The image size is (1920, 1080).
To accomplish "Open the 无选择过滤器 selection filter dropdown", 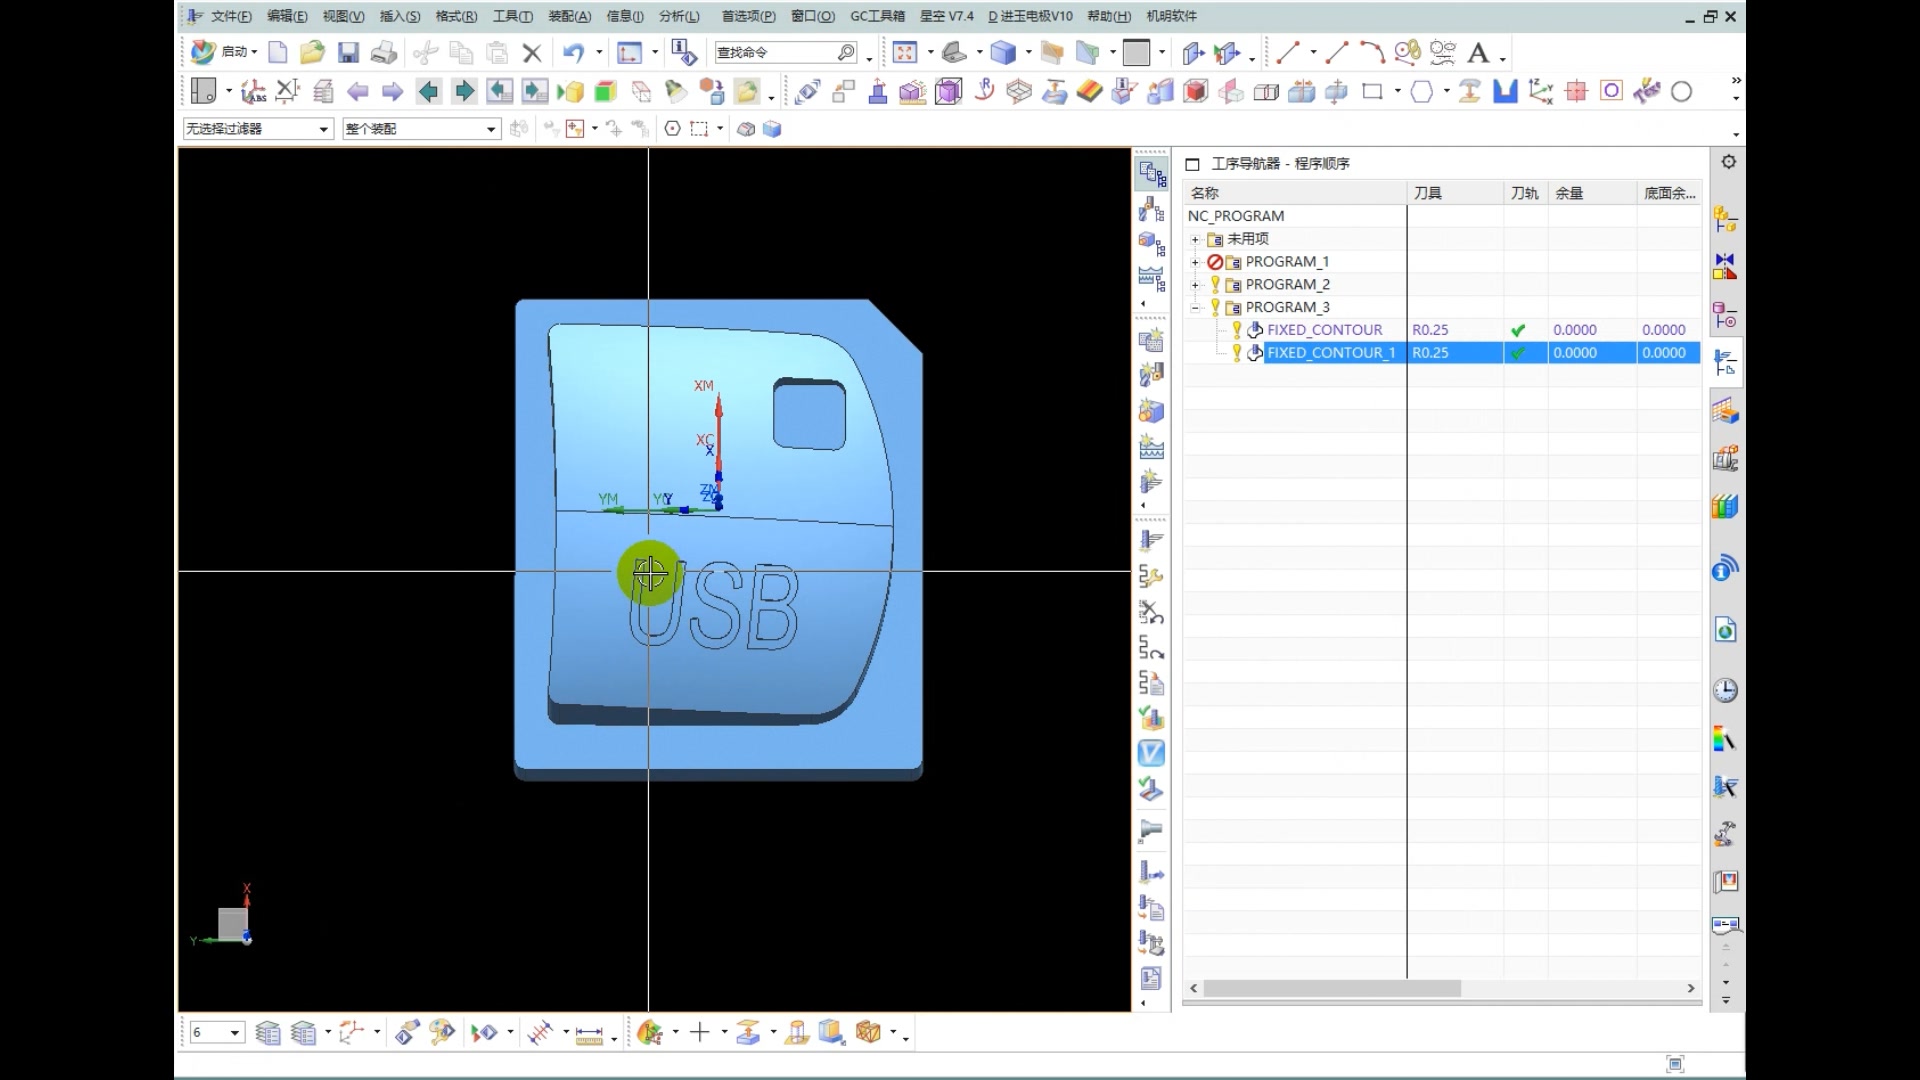I will click(x=323, y=129).
